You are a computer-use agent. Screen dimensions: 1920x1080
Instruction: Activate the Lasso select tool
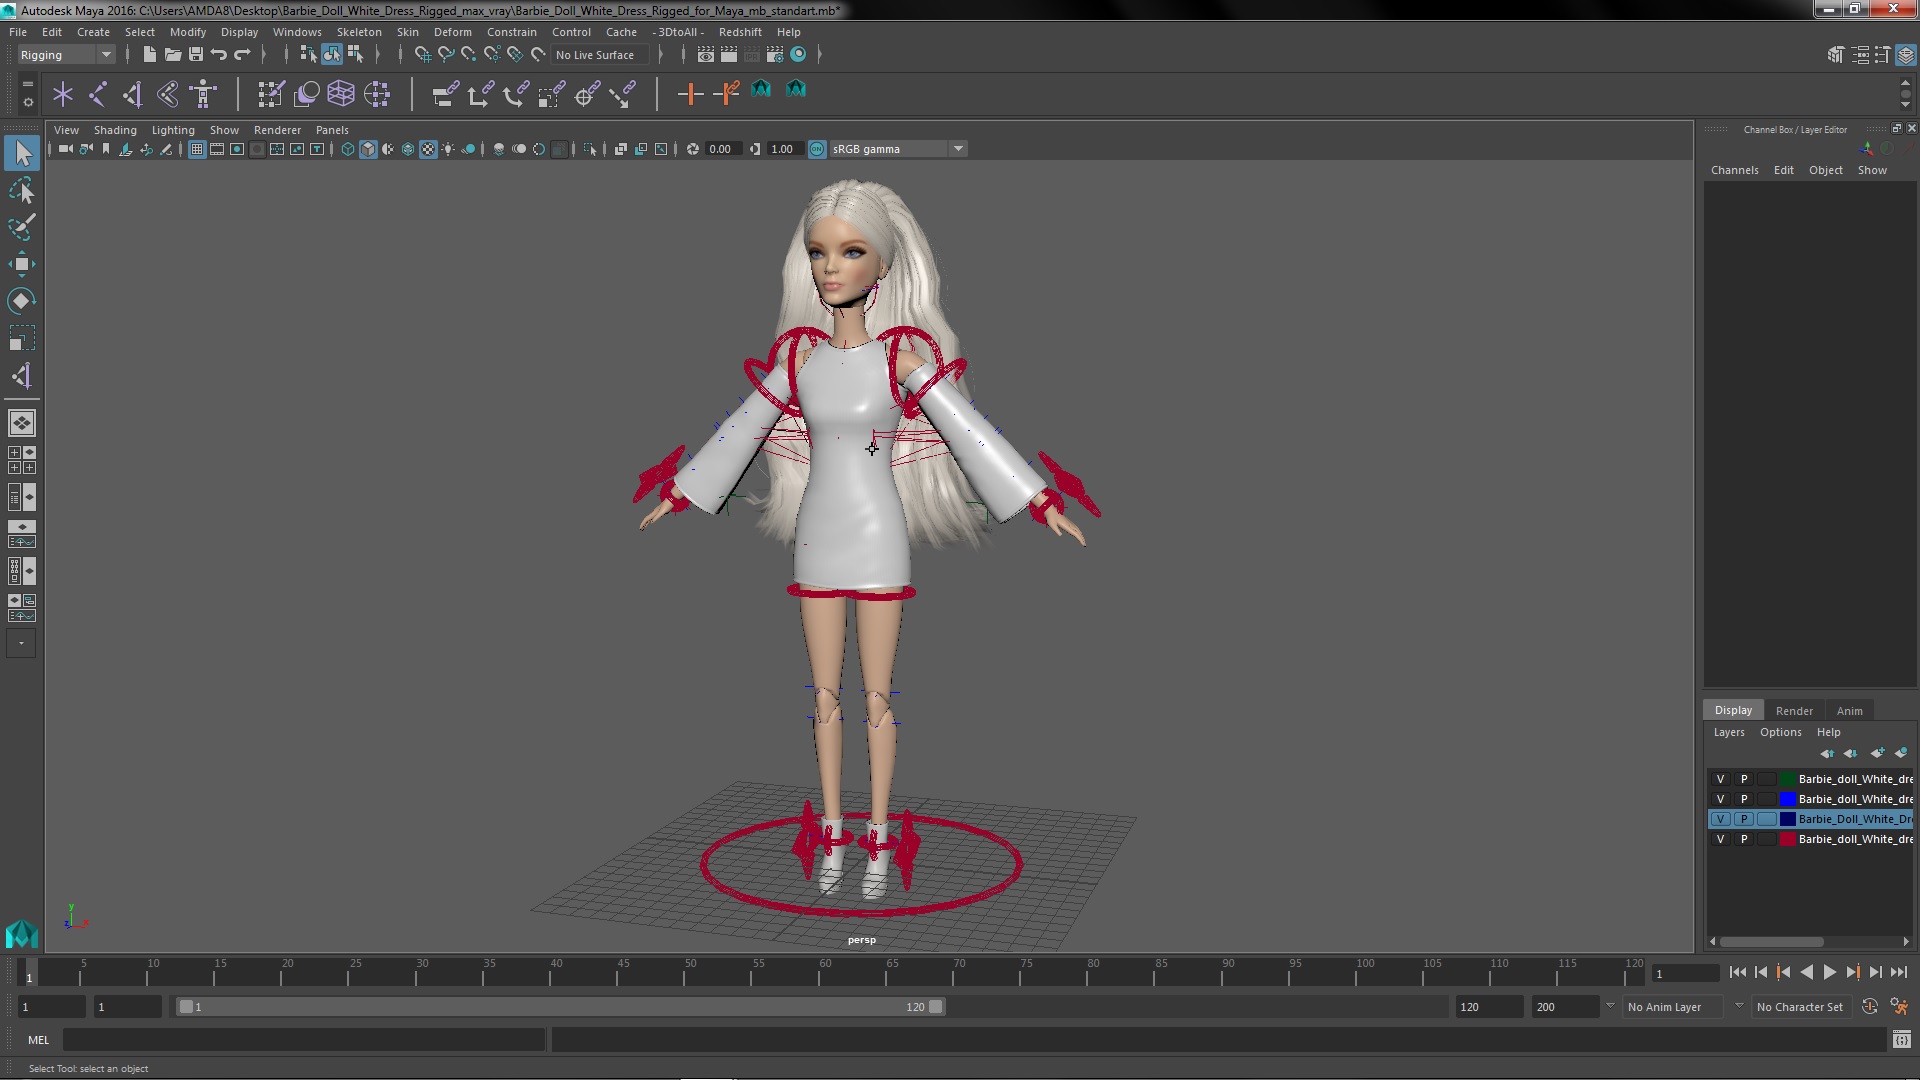click(22, 190)
